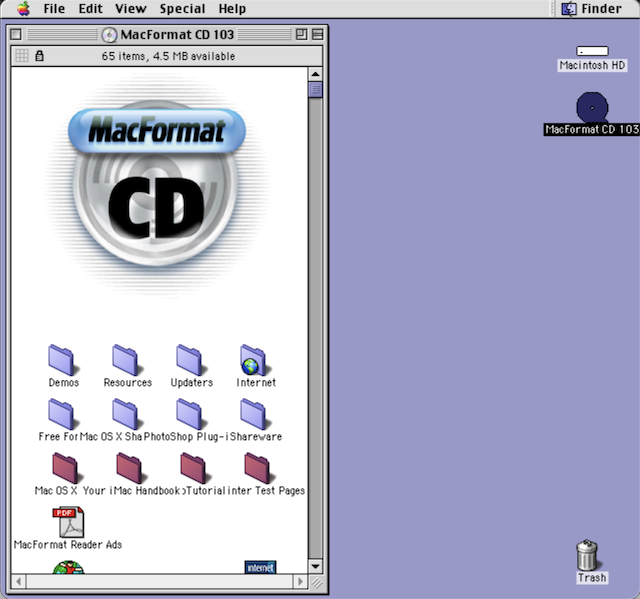Open the Finder application menu
The image size is (640, 599).
pos(592,9)
